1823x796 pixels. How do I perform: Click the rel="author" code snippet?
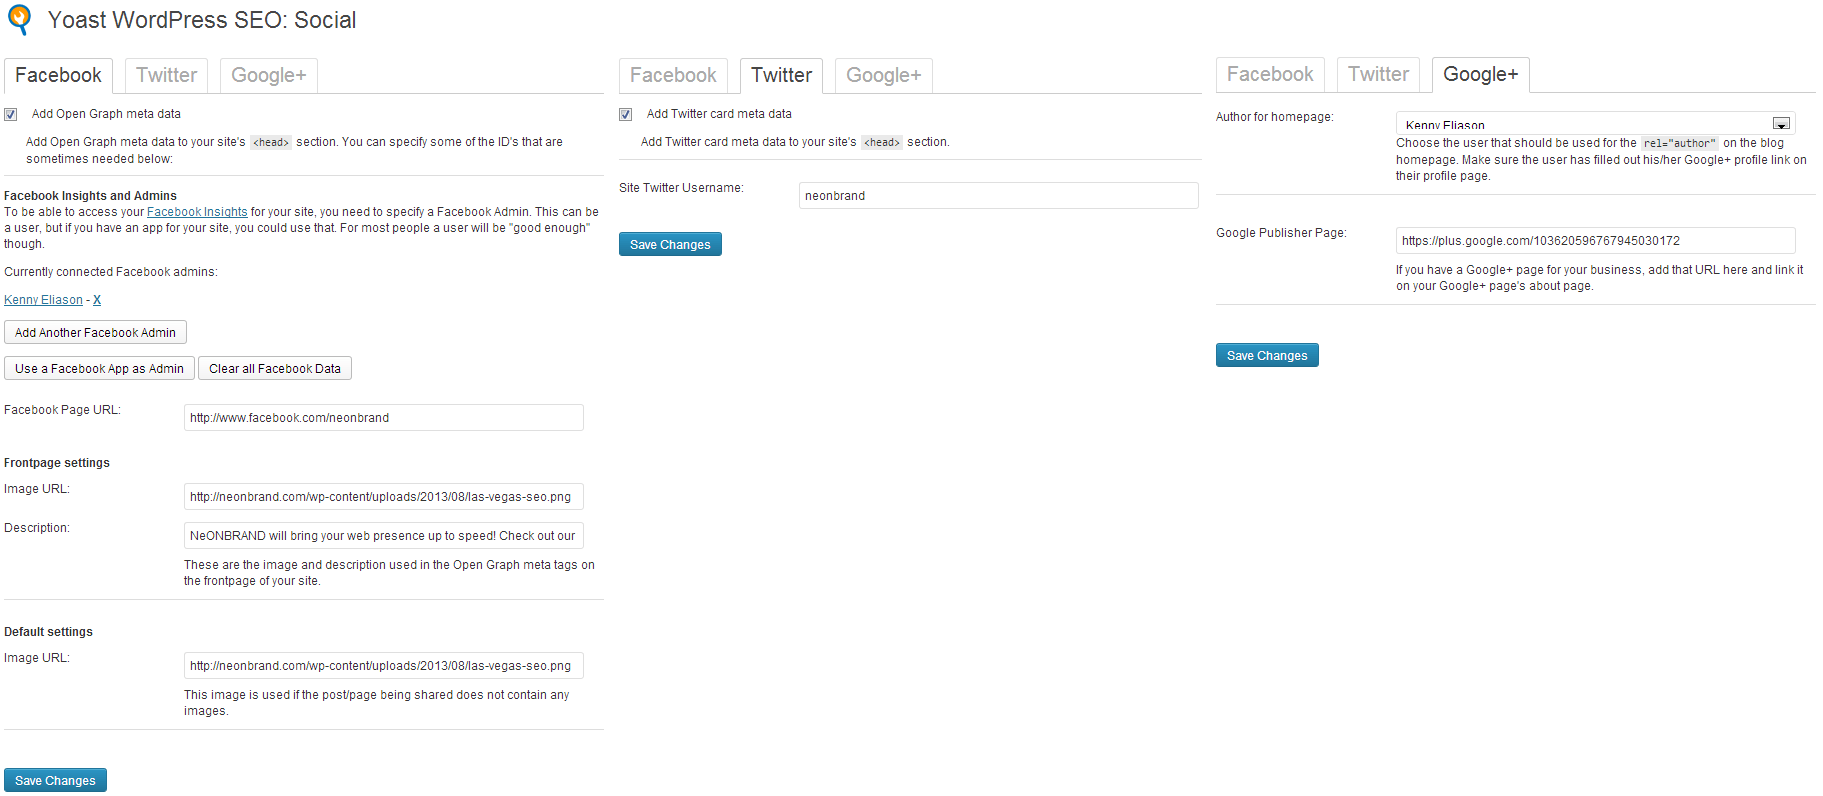point(1680,143)
